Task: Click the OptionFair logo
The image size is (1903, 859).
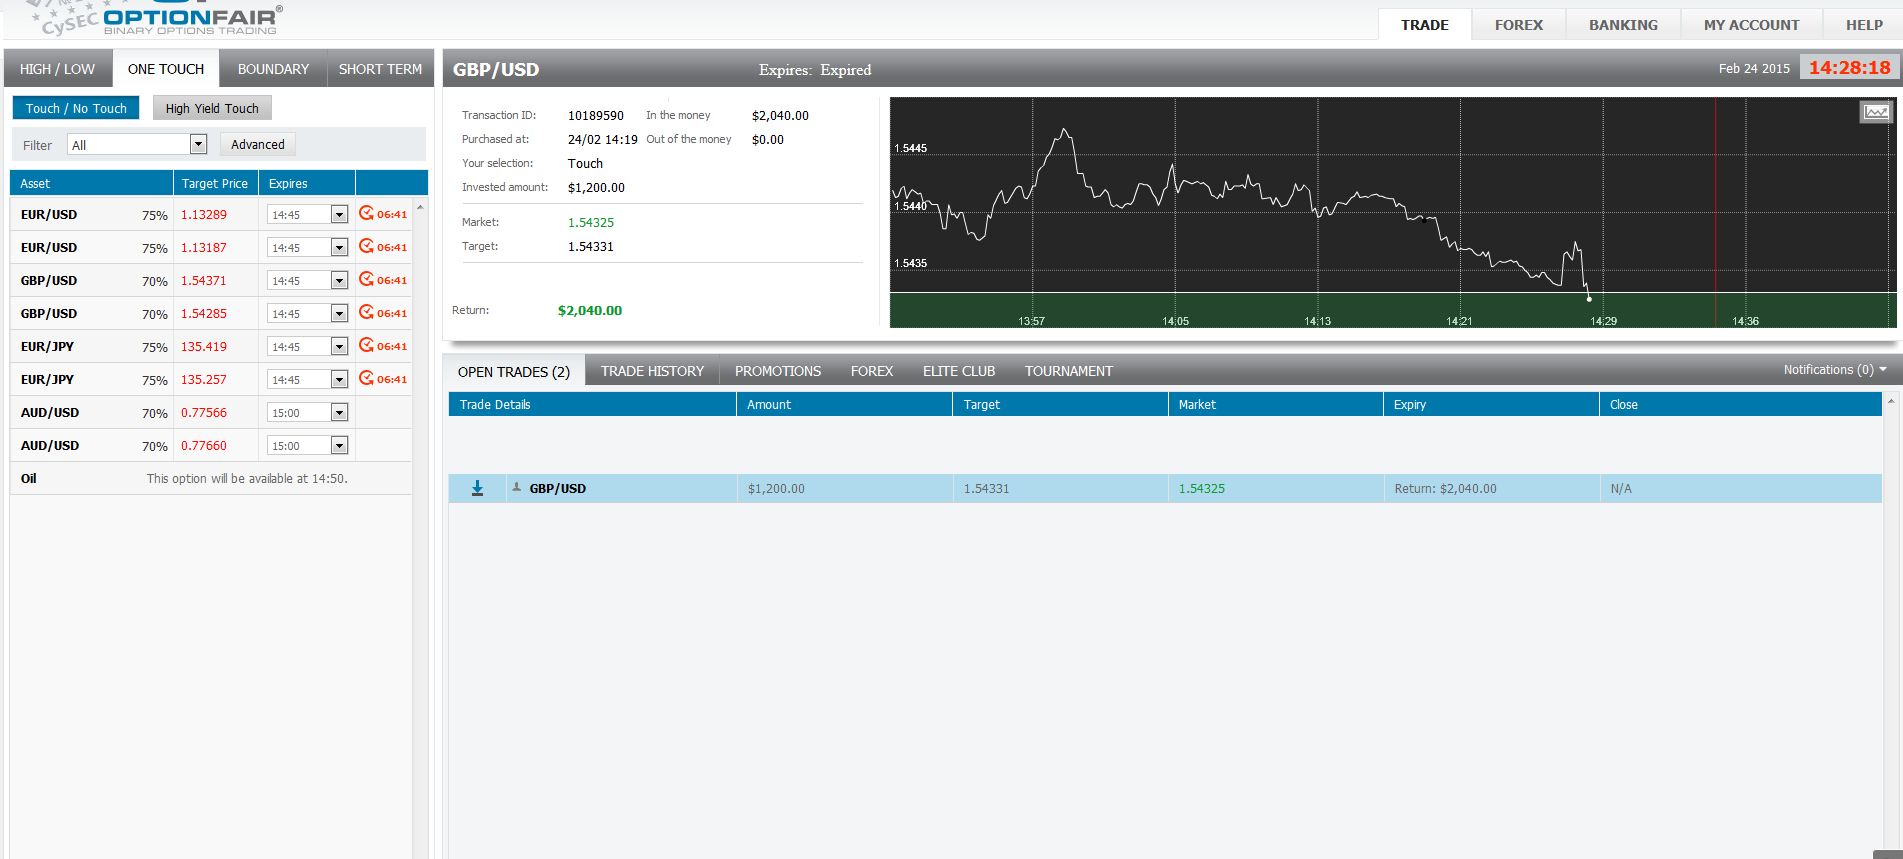Action: 190,19
